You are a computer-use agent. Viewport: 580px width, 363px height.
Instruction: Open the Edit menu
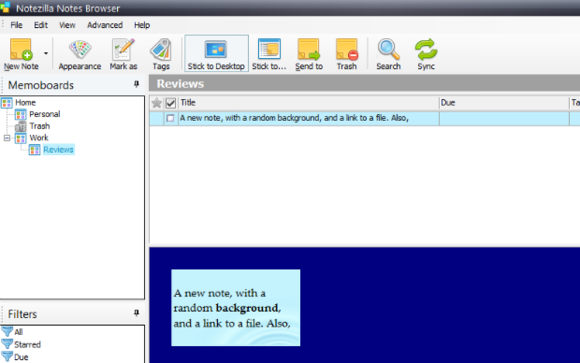point(41,25)
